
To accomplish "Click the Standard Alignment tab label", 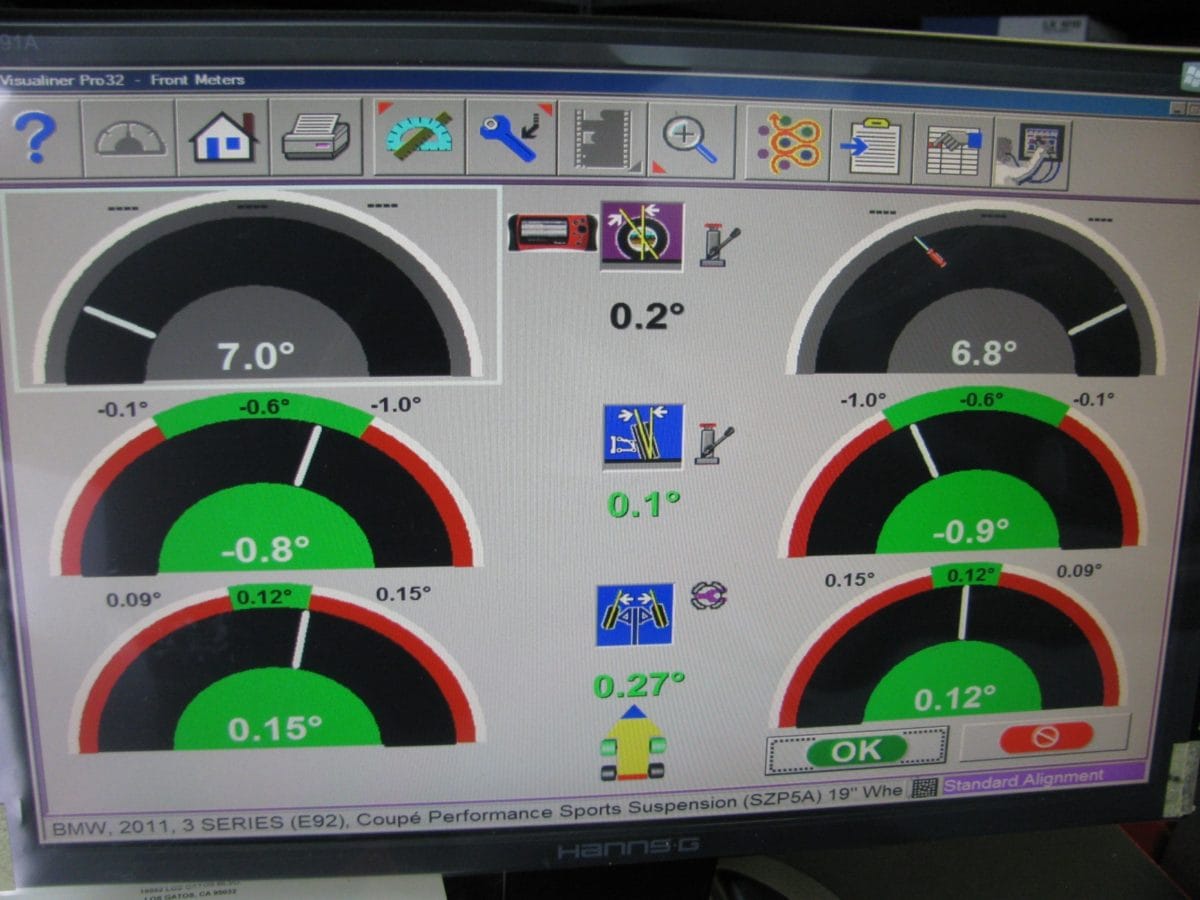I will [x=1023, y=777].
